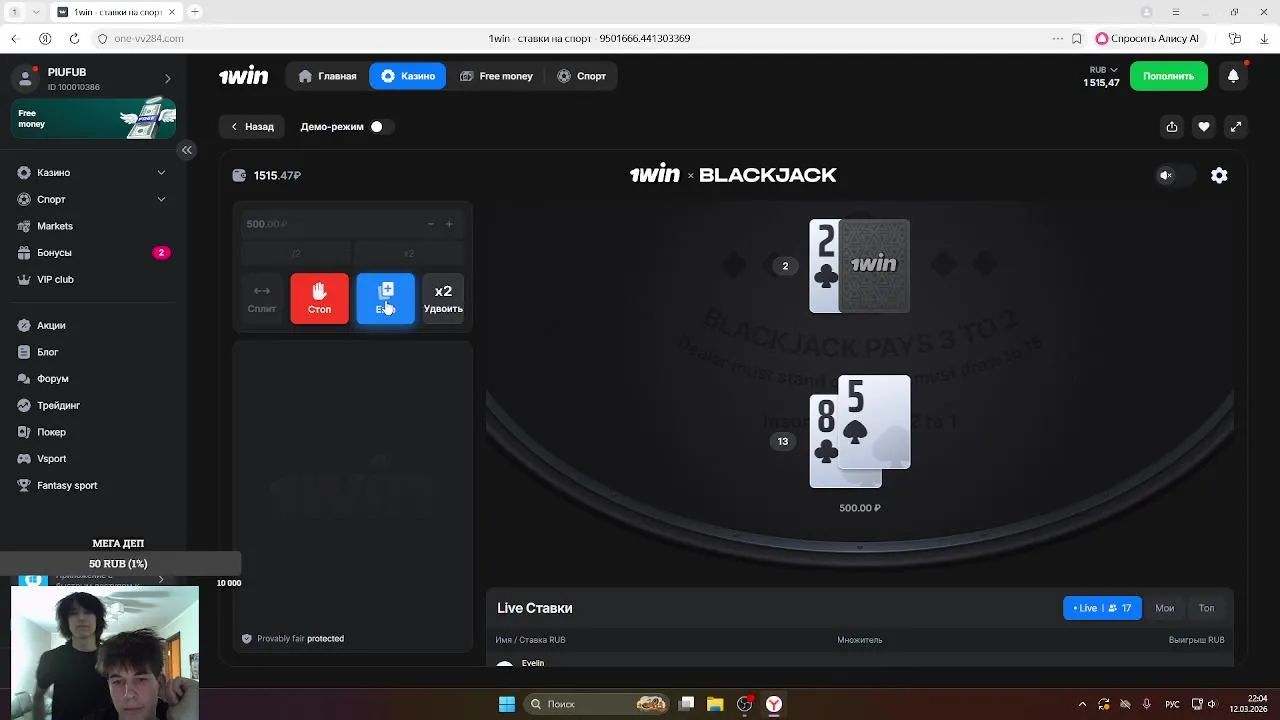Screen dimensions: 1280x720
Task: Click the Provably fair protected label
Action: tap(293, 639)
